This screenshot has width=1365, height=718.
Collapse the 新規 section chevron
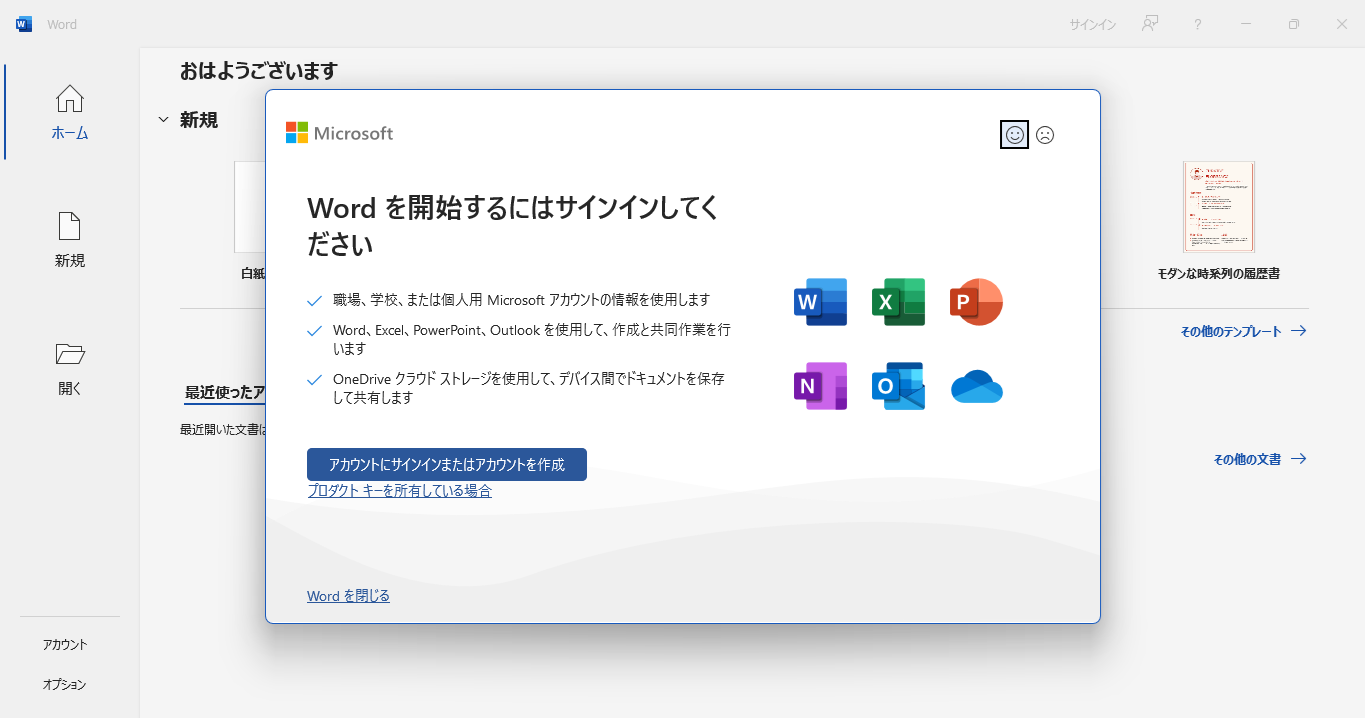(x=163, y=120)
